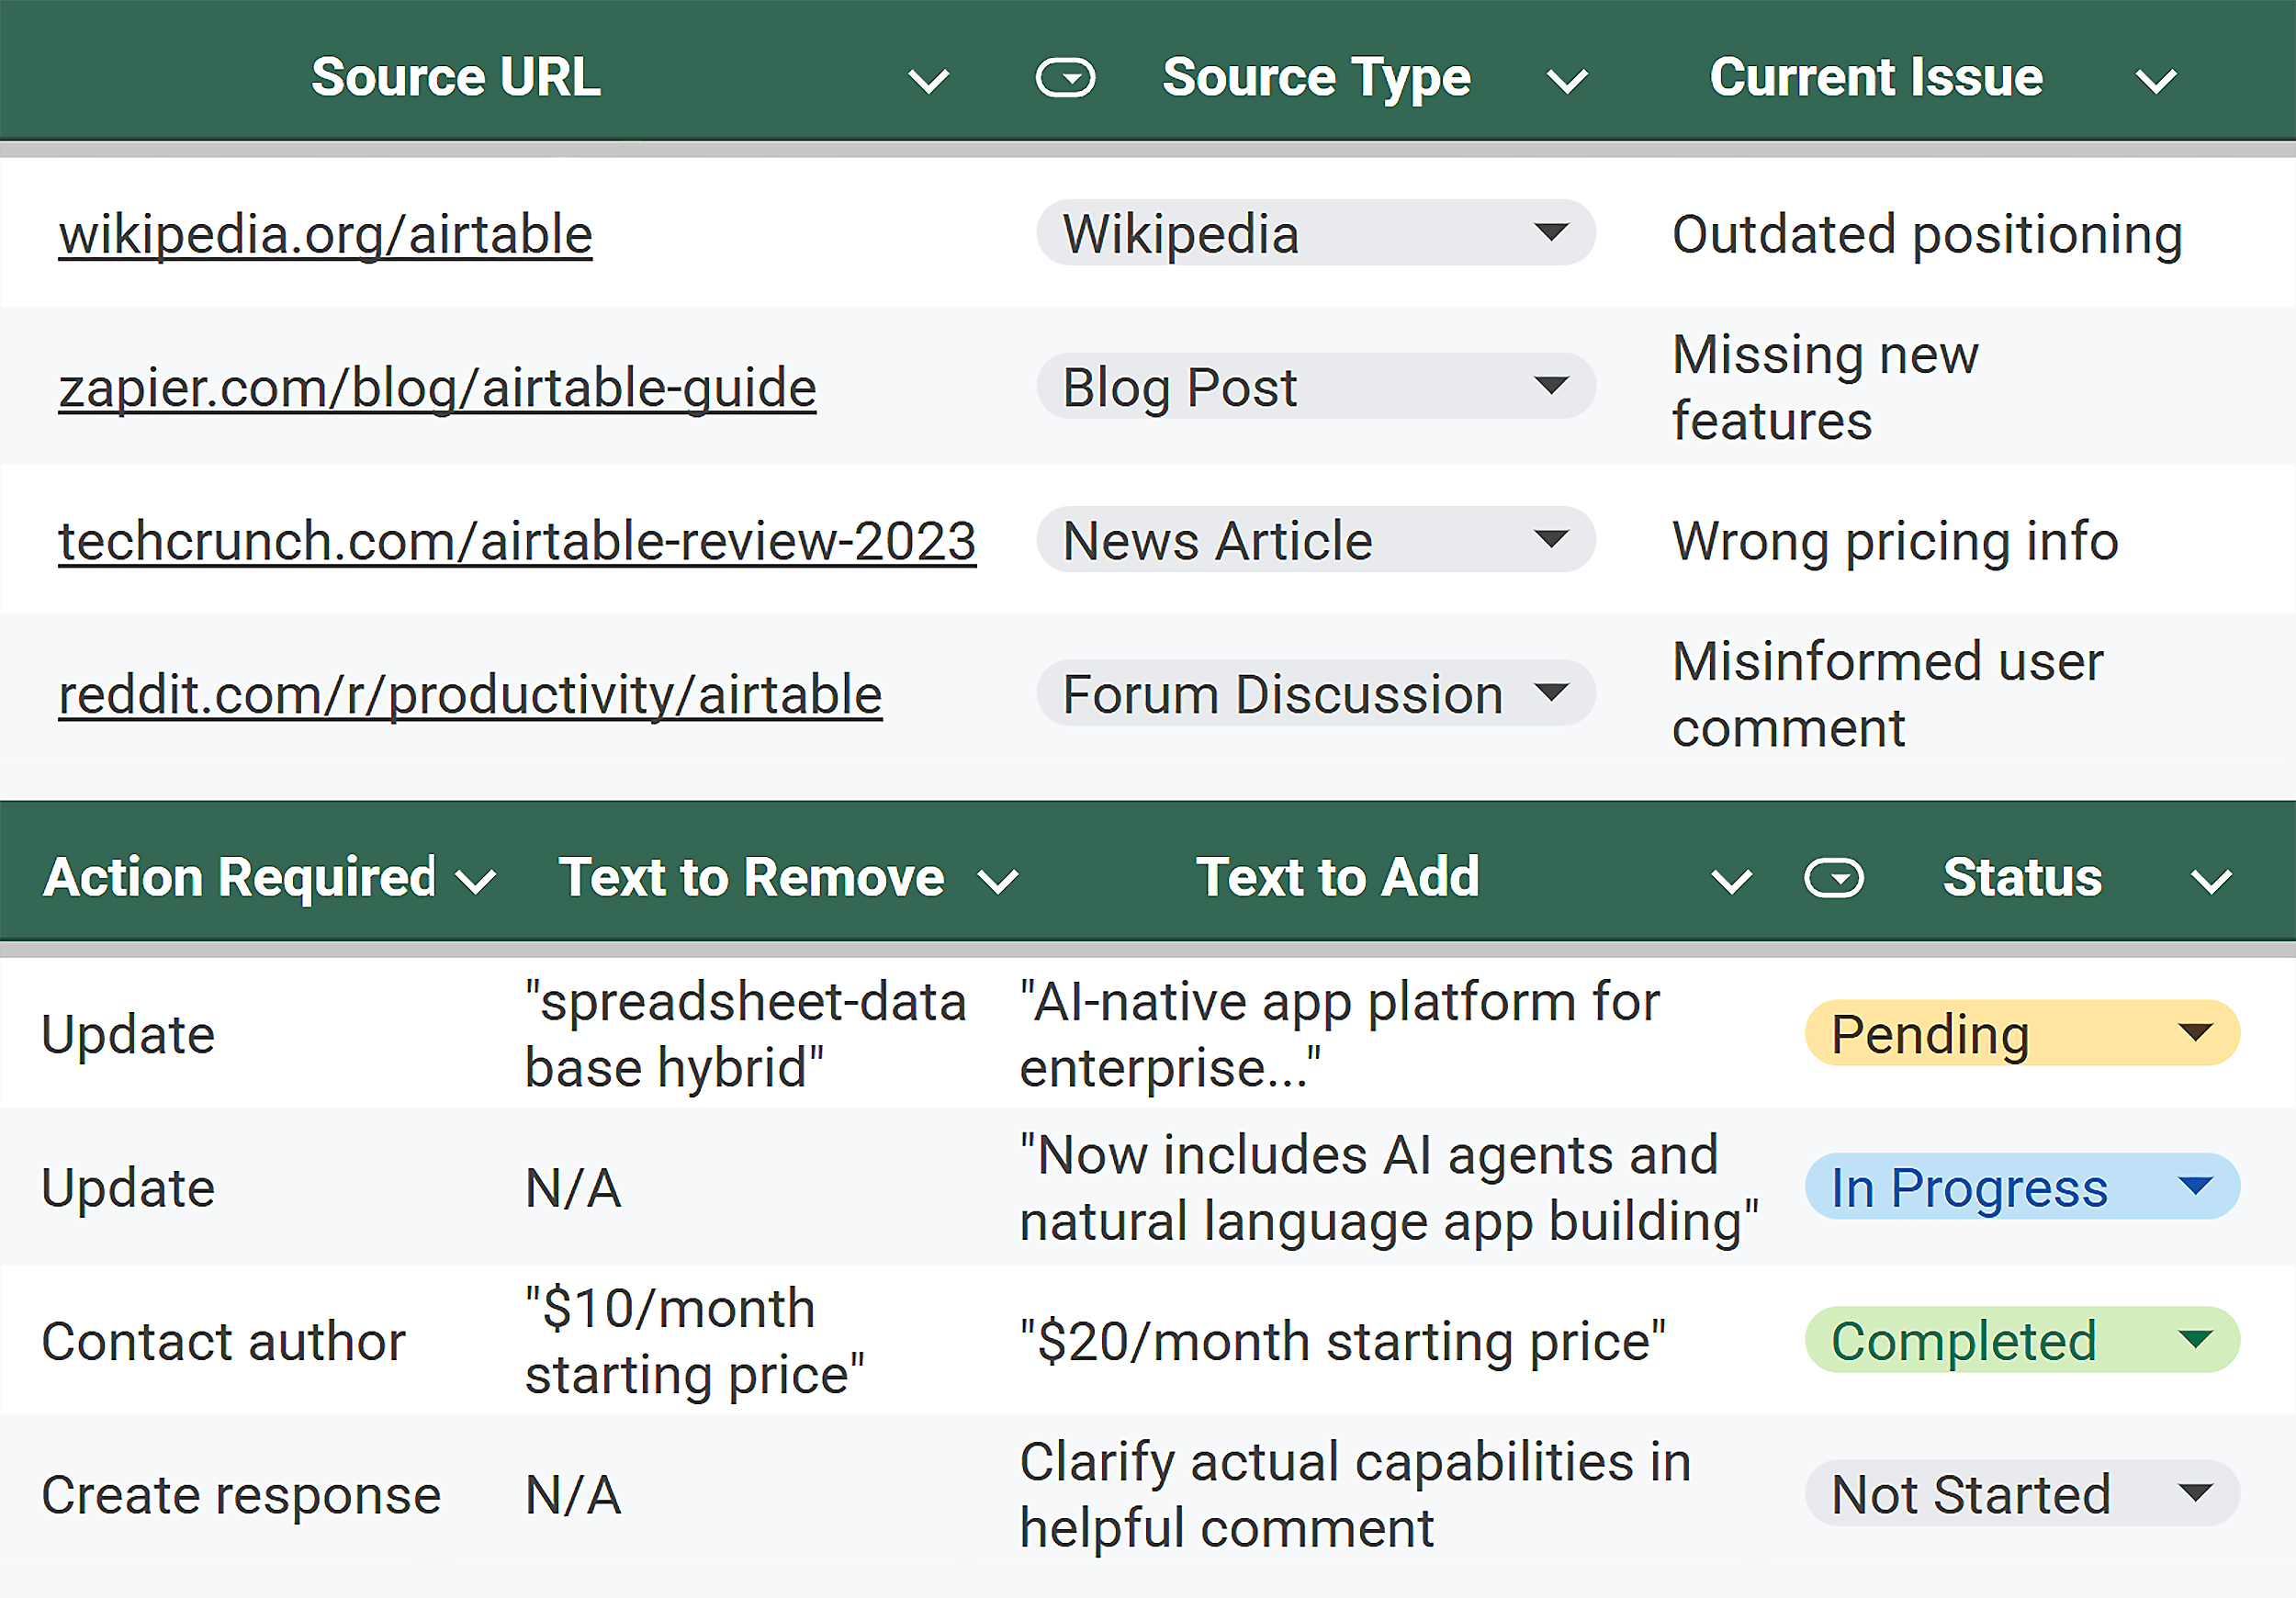Open the Source URL column header chevron

coord(929,79)
